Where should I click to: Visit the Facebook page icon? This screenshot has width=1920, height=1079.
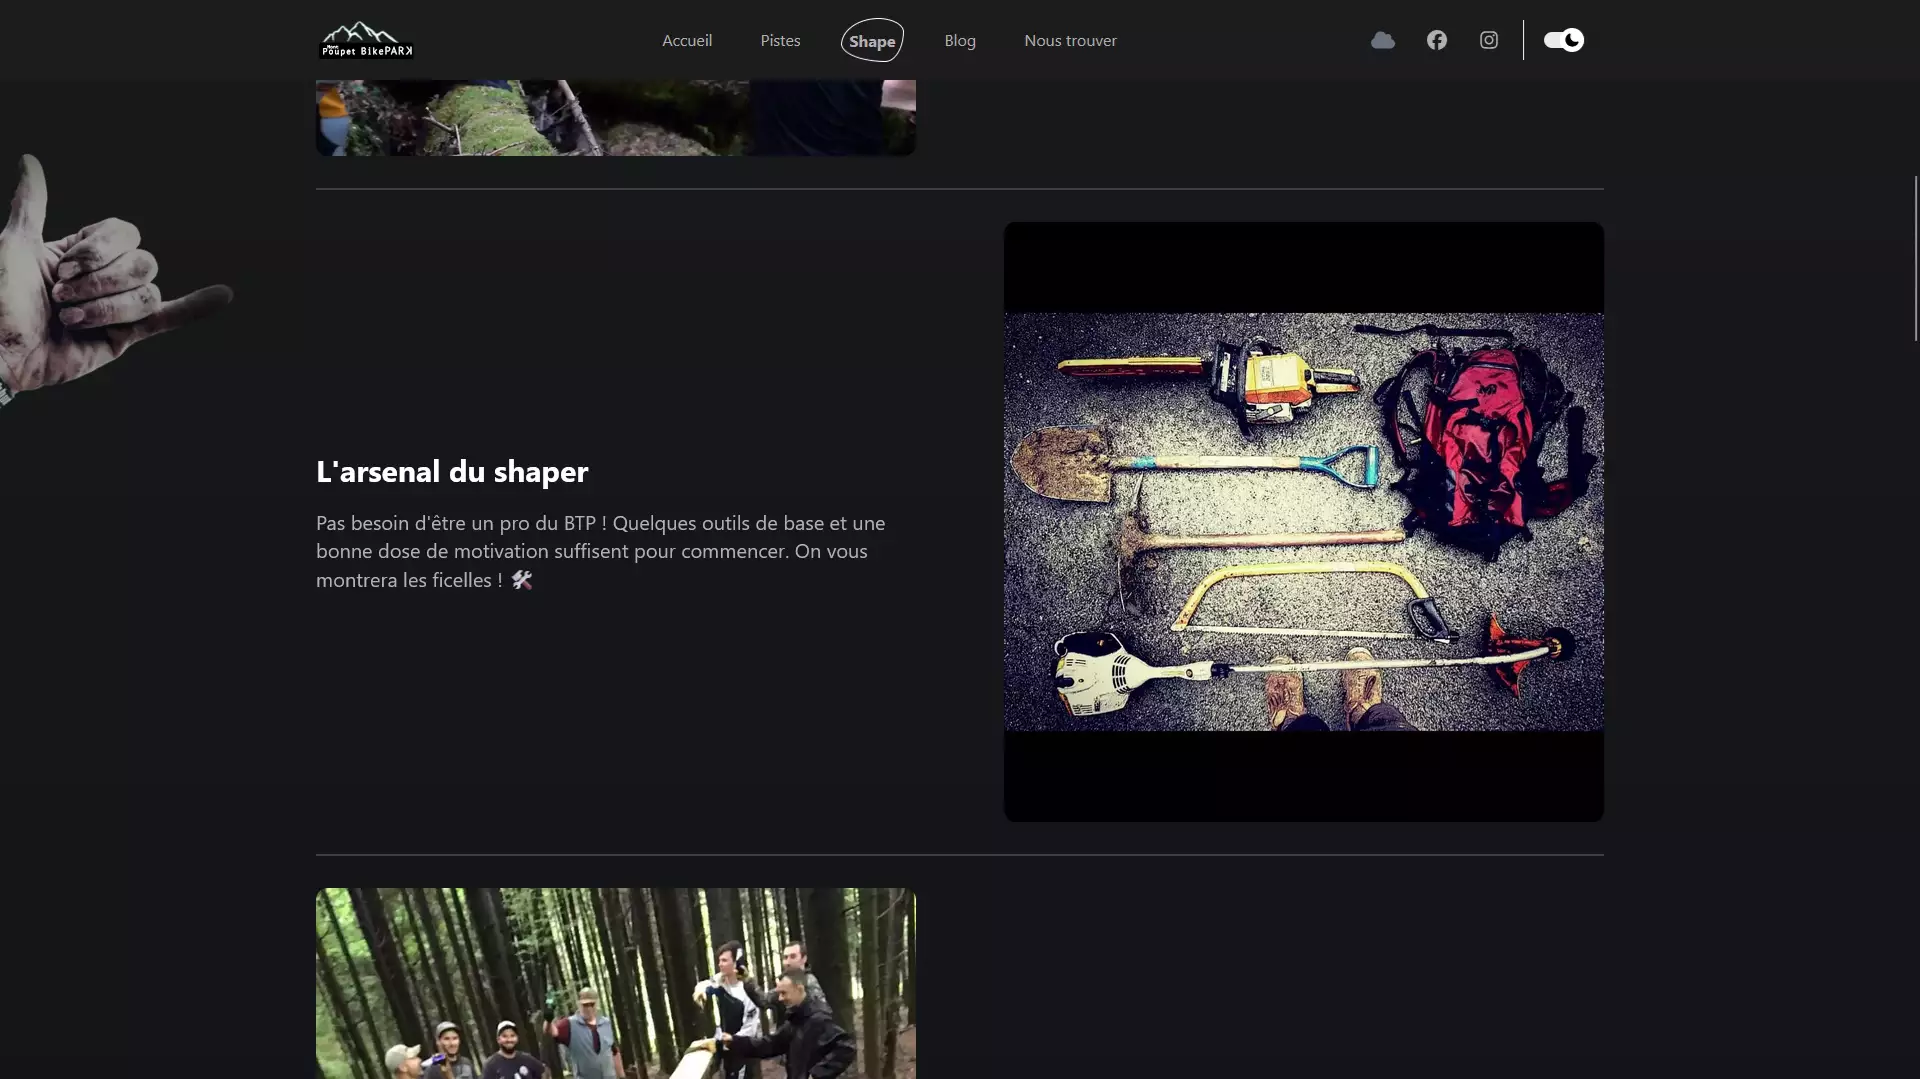[1436, 40]
